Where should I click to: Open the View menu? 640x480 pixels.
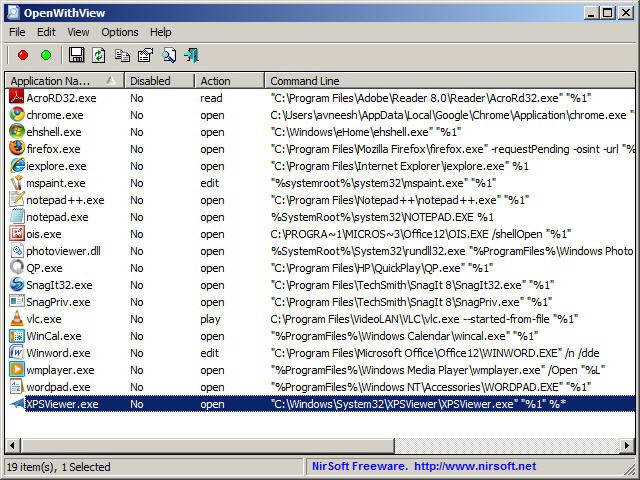78,32
